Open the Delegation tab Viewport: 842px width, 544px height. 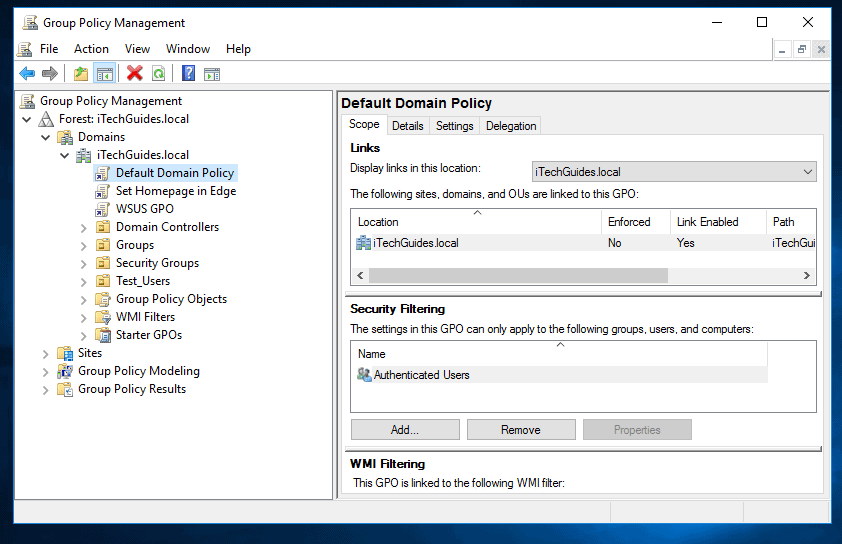511,126
